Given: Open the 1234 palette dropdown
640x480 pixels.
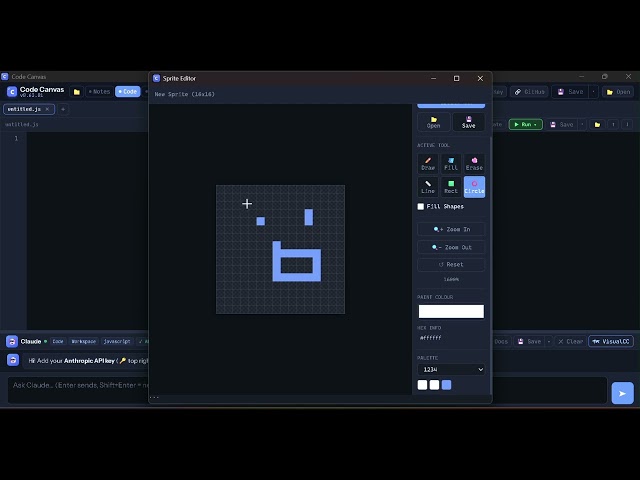Looking at the screenshot, I should (451, 369).
